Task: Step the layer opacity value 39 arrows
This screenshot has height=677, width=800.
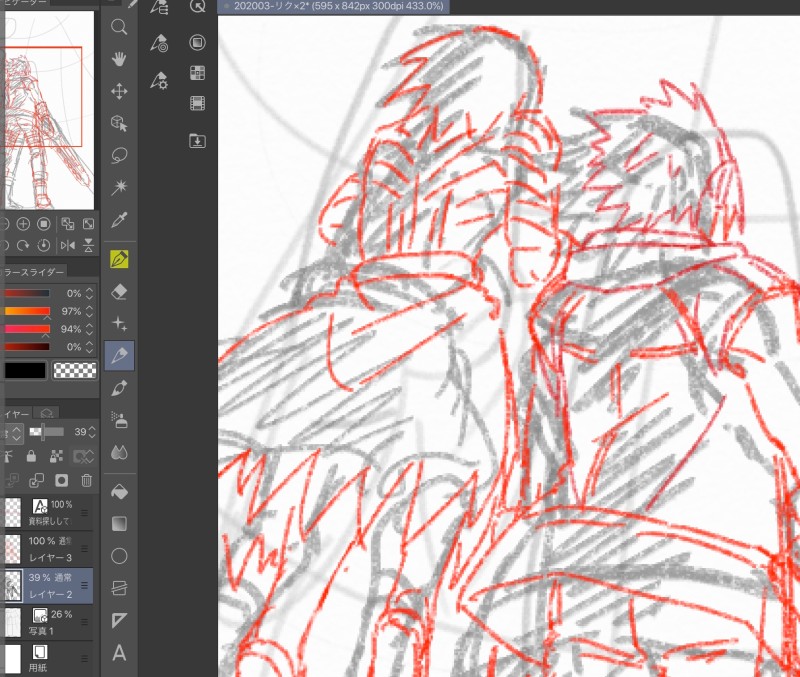Action: click(92, 432)
